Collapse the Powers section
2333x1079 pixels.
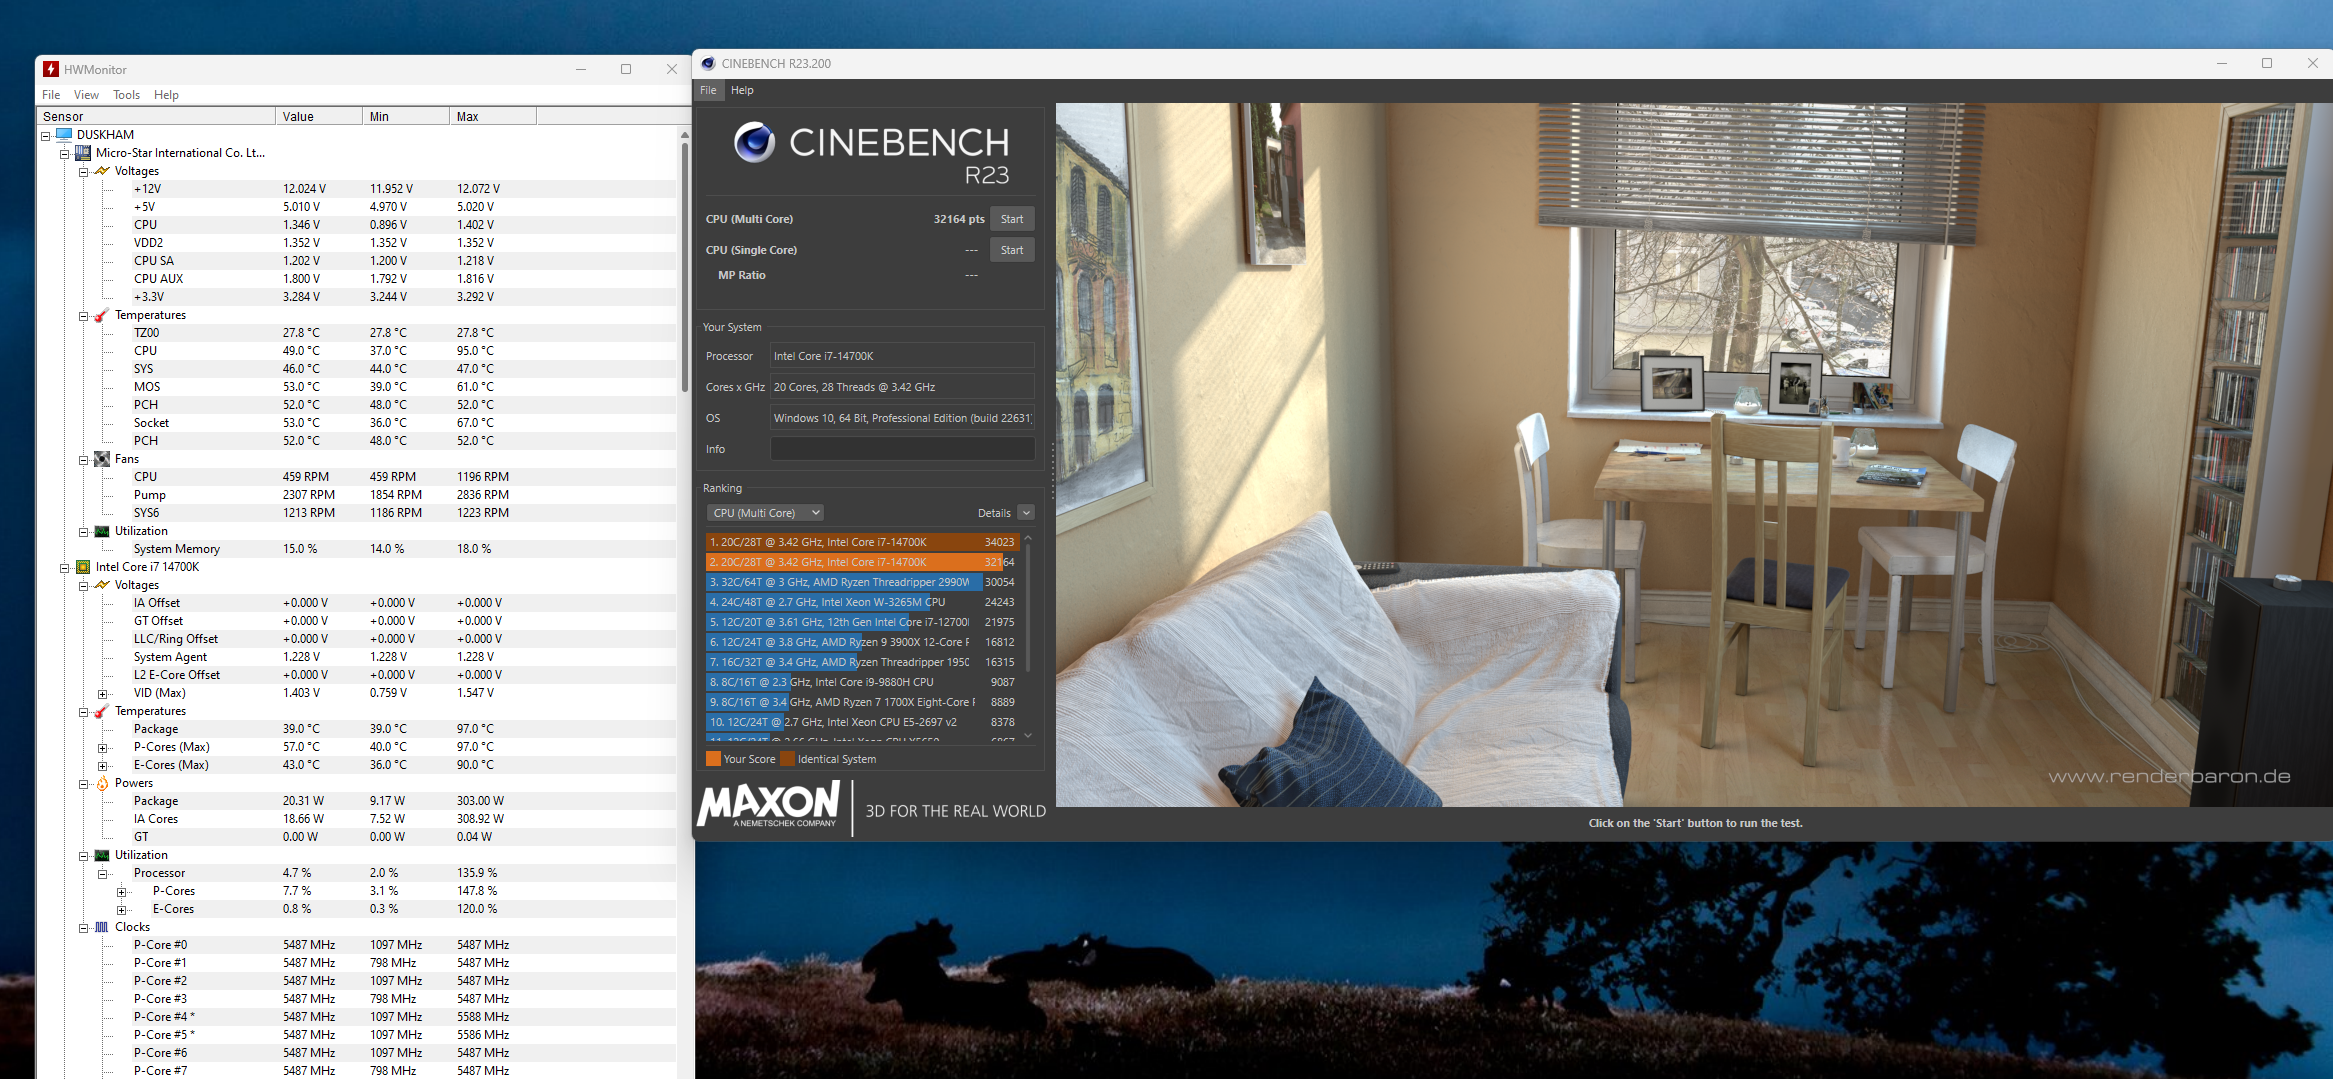click(x=83, y=783)
